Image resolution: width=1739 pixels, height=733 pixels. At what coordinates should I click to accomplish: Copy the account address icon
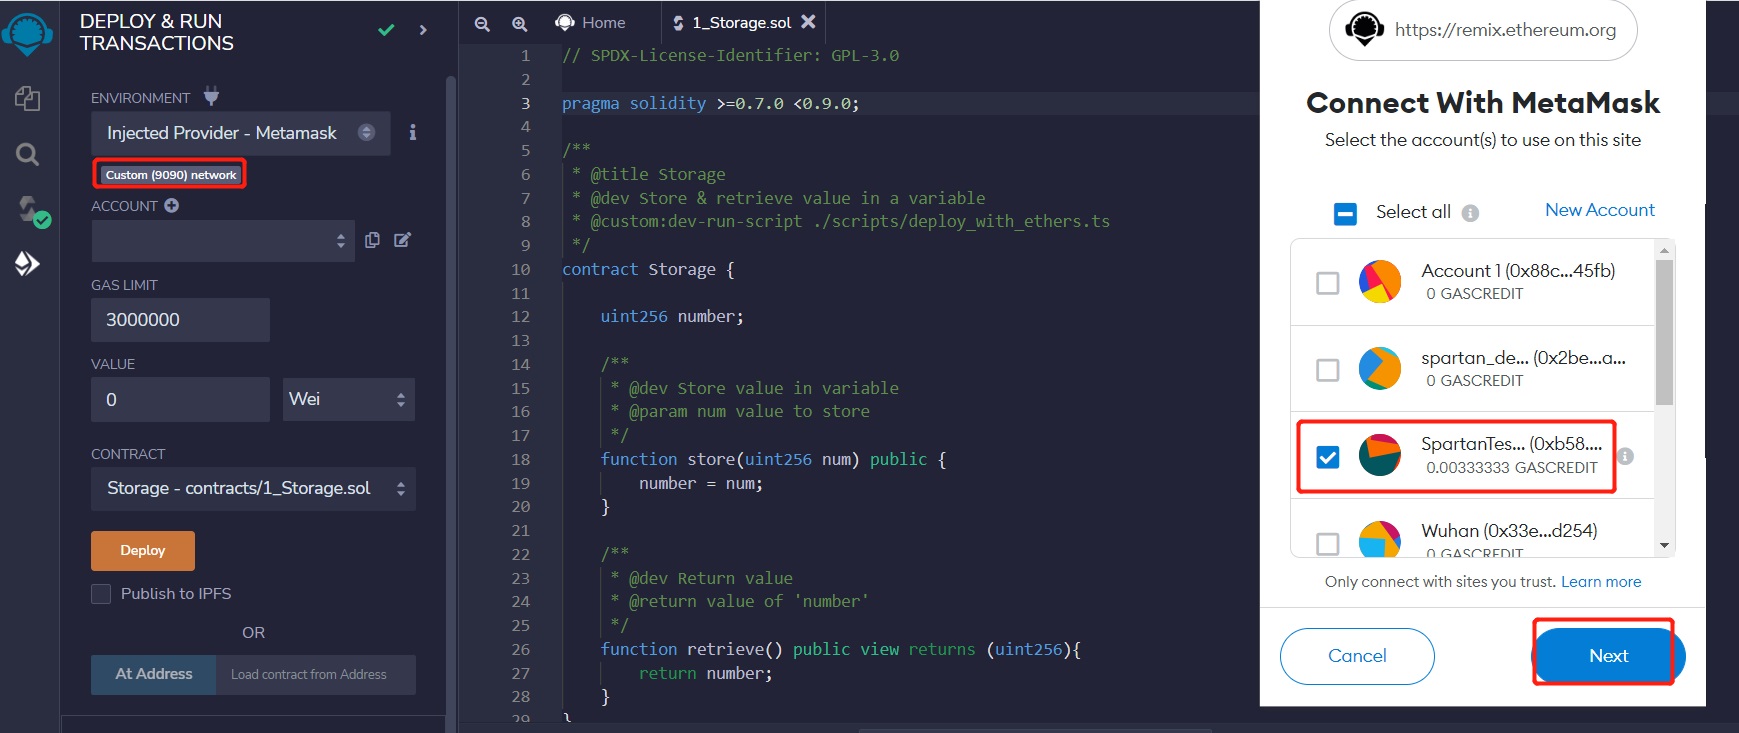[372, 240]
